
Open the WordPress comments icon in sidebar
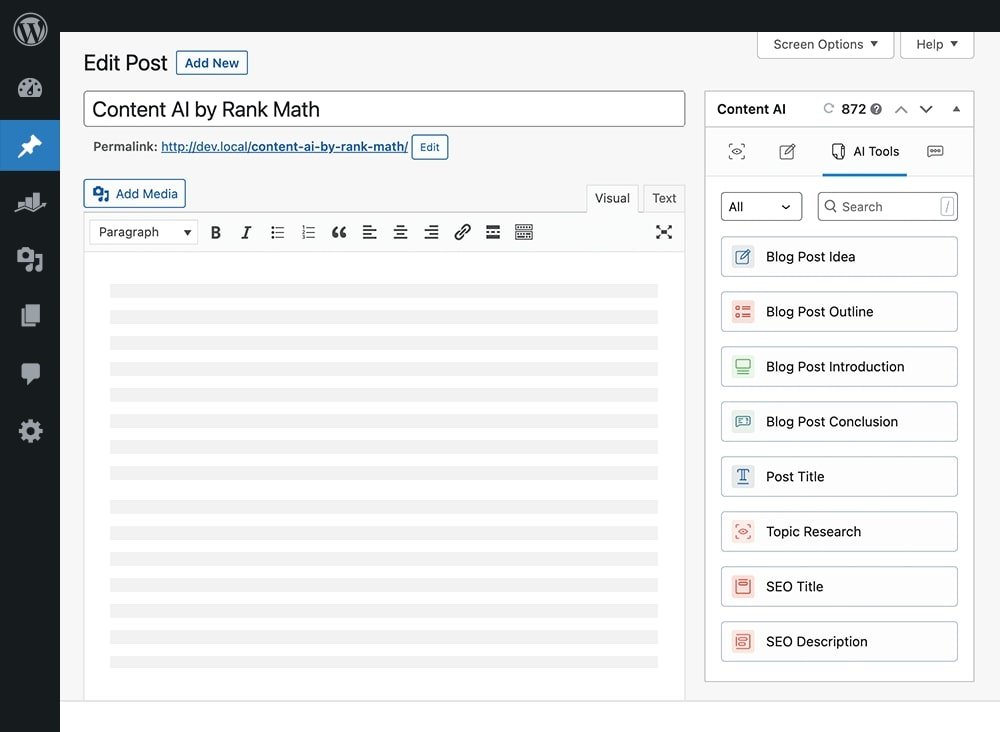(x=30, y=374)
